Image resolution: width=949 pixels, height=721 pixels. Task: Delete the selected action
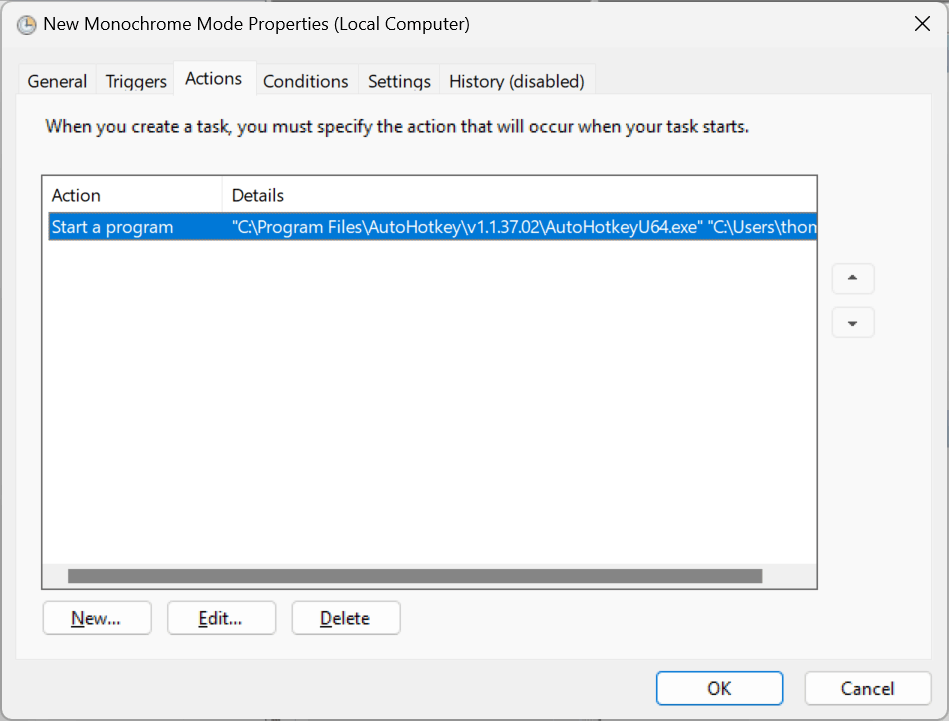point(346,617)
